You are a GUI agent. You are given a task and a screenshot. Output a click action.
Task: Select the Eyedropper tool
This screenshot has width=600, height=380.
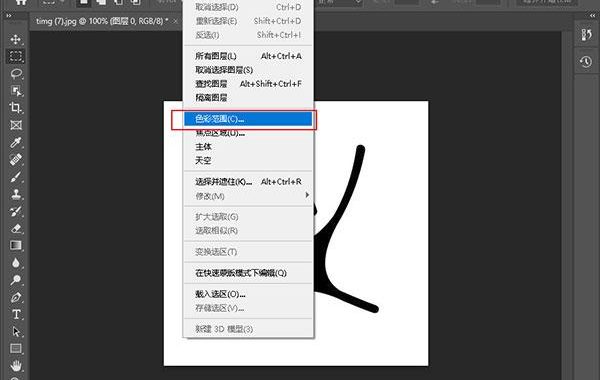(x=16, y=142)
